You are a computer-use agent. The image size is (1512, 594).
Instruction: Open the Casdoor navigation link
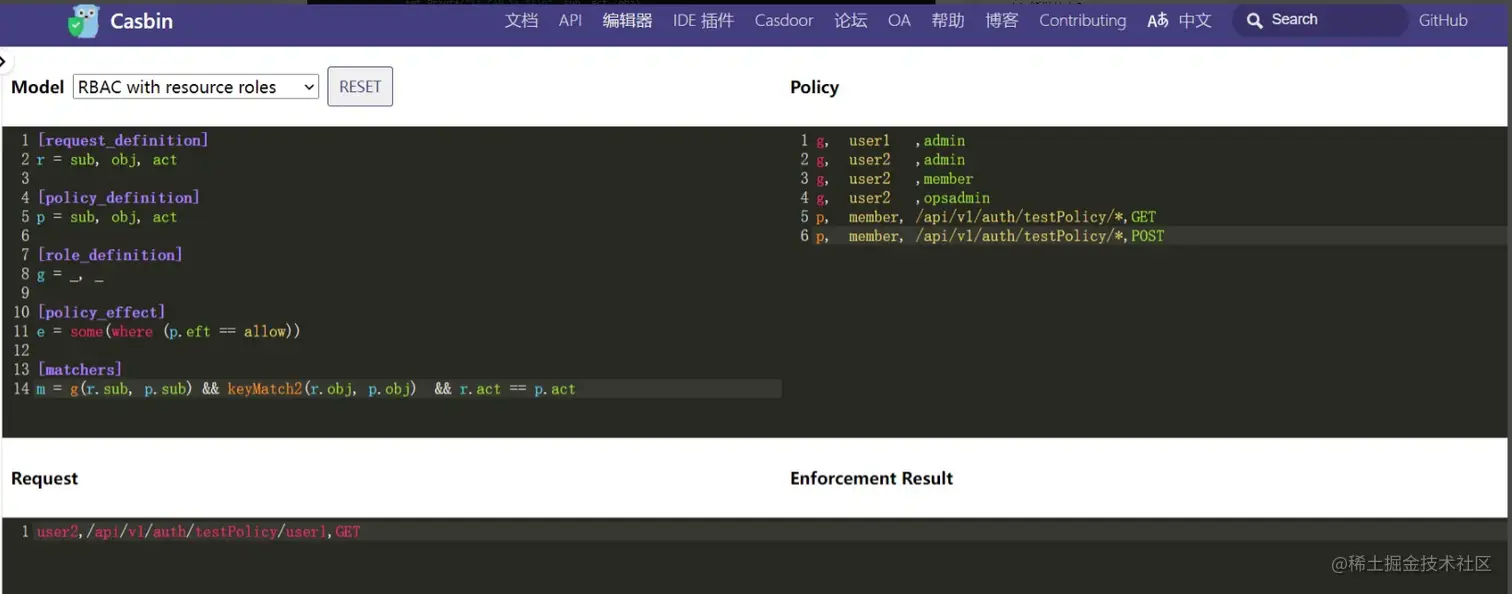(784, 20)
